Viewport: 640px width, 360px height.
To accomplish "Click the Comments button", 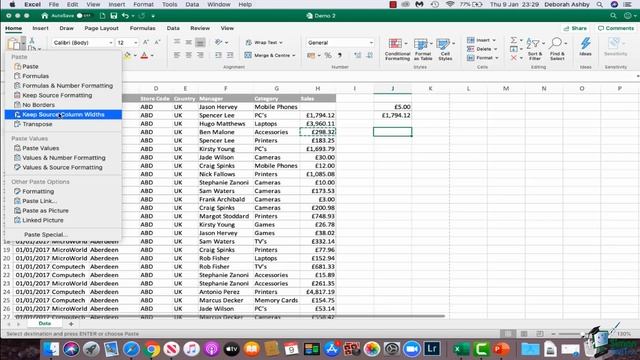I will 616,28.
